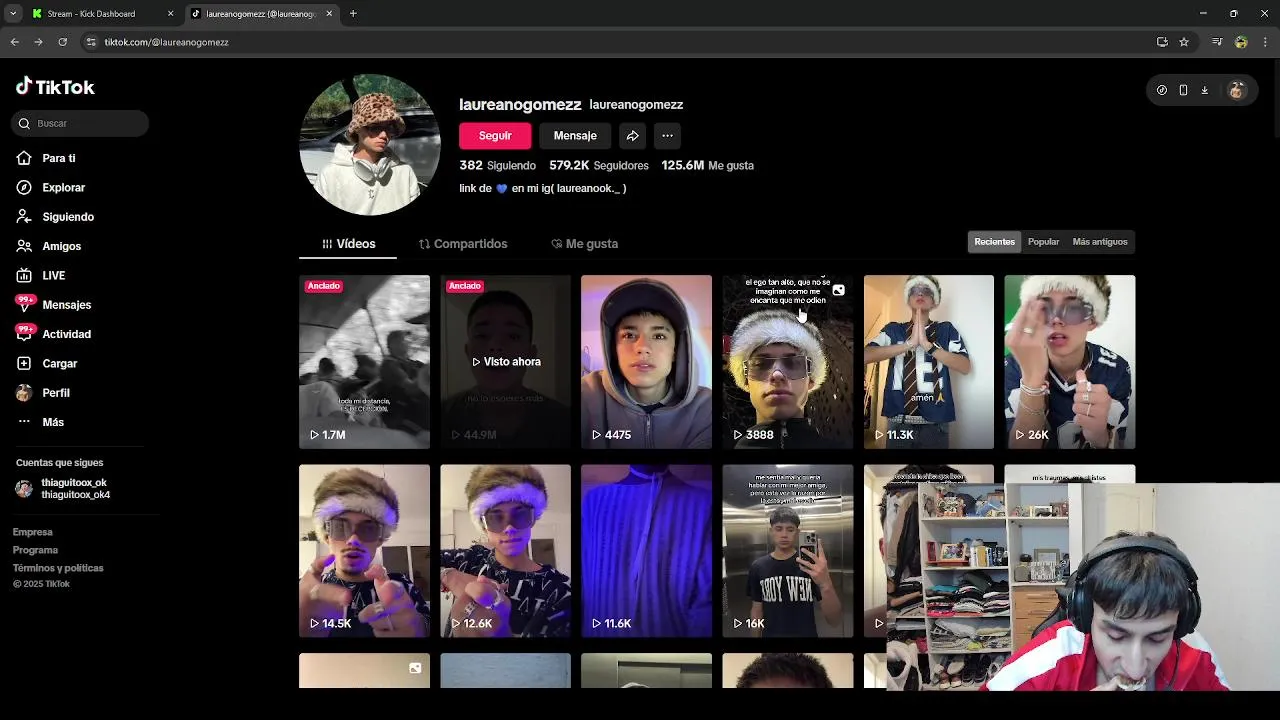
Task: Open the video with 14.5K views
Action: click(x=364, y=551)
